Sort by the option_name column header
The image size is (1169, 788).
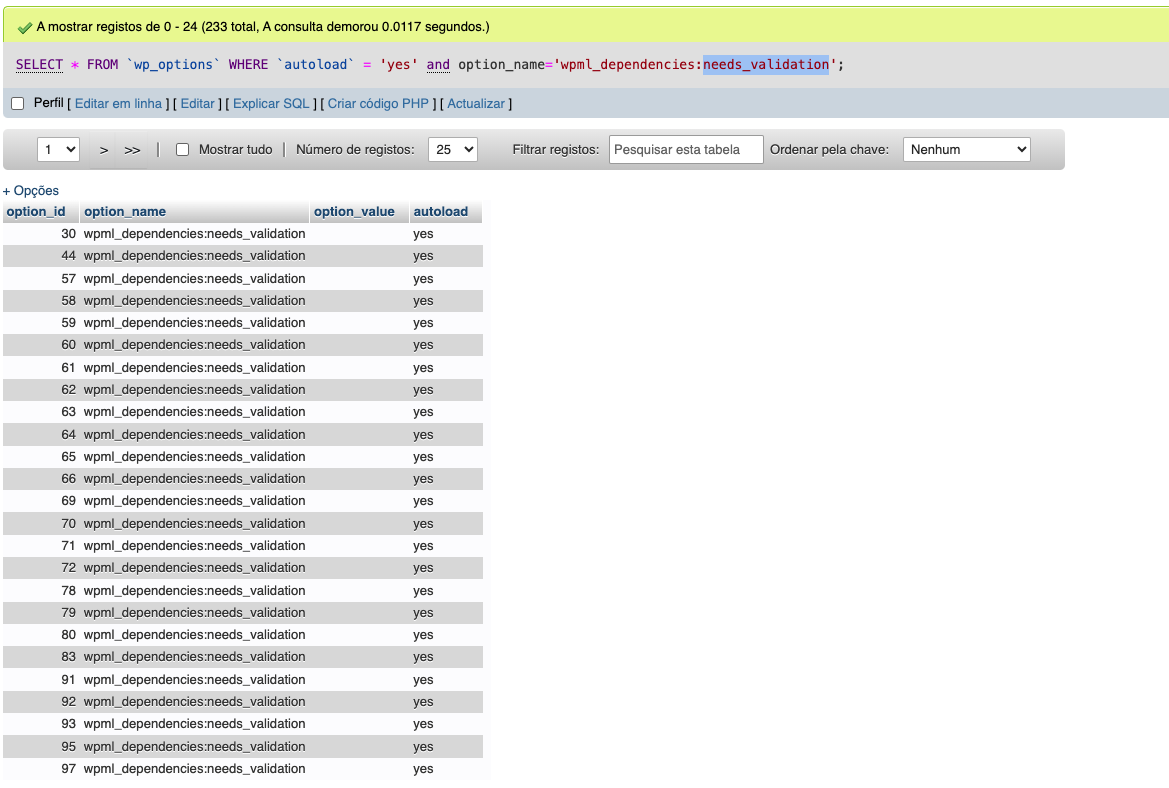pyautogui.click(x=125, y=212)
